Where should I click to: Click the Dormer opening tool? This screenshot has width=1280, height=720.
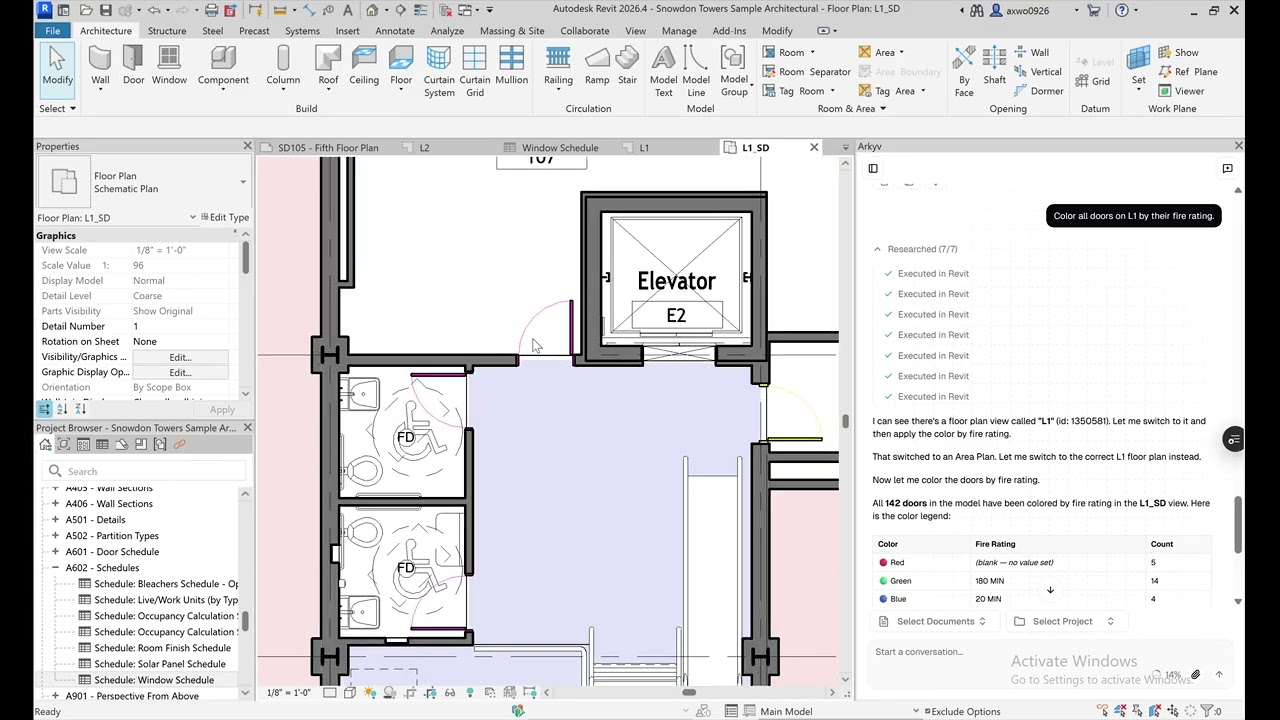coord(1038,91)
